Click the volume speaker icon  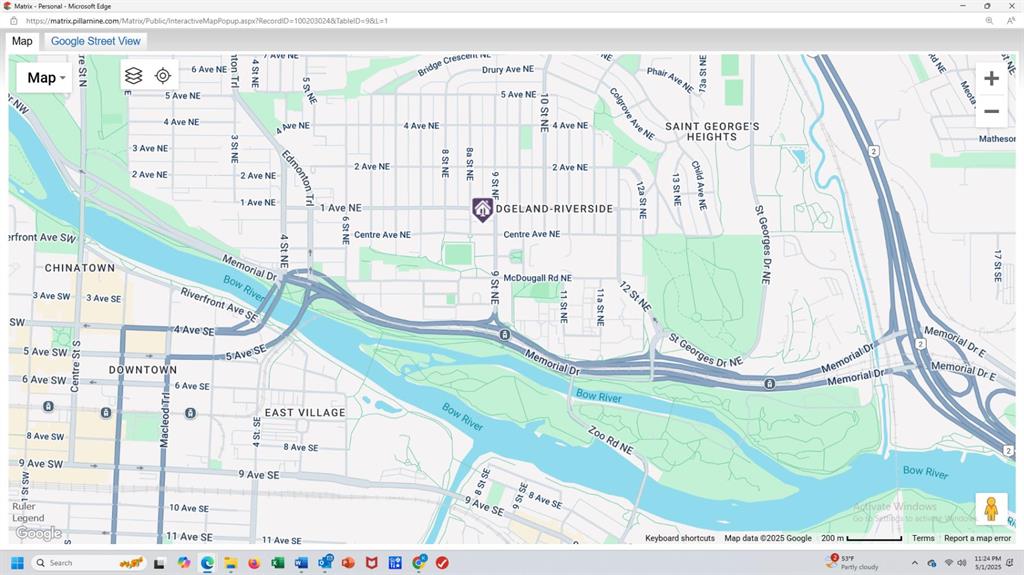click(961, 563)
